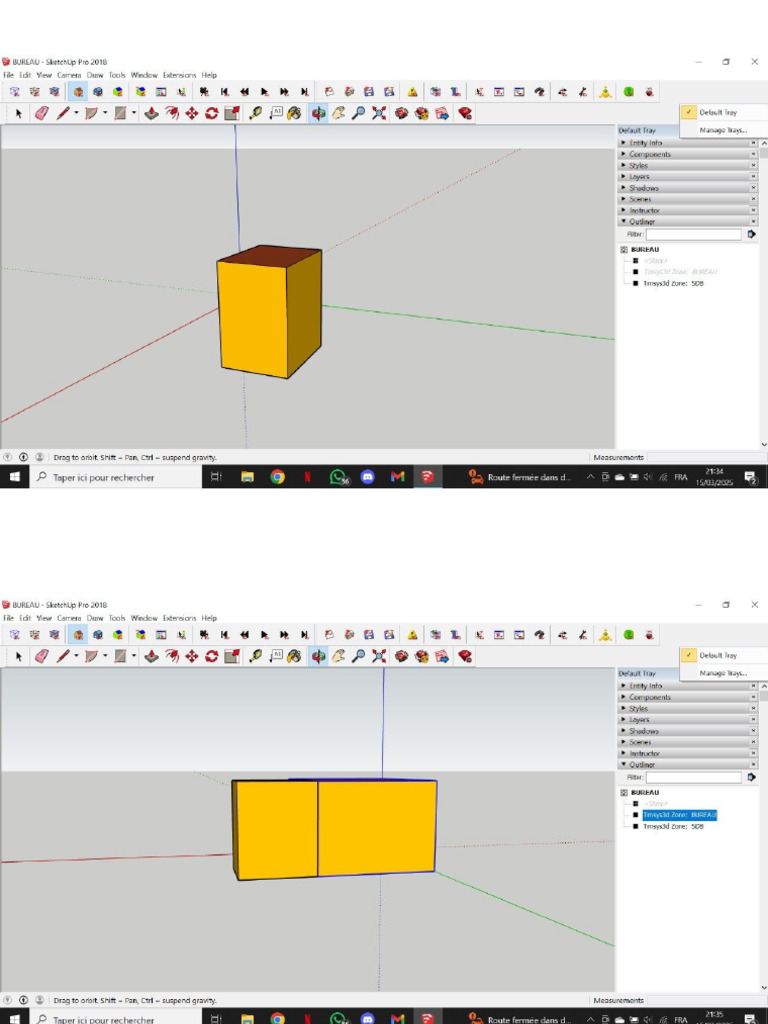This screenshot has height=1024, width=768.
Task: Open the Extensions menu in upper window
Action: 180,75
